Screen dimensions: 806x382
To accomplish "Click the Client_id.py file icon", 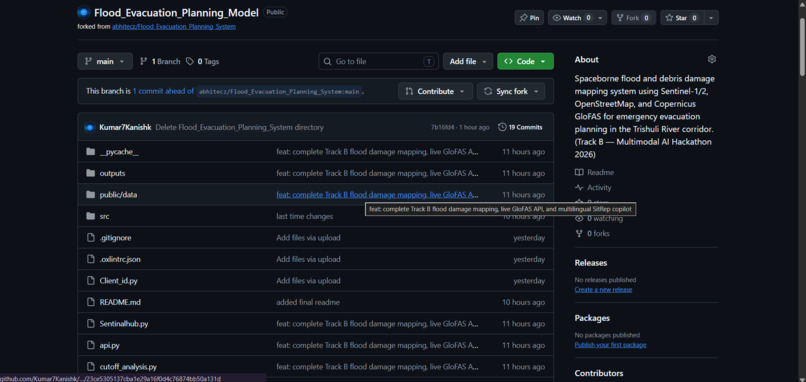I will 90,281.
